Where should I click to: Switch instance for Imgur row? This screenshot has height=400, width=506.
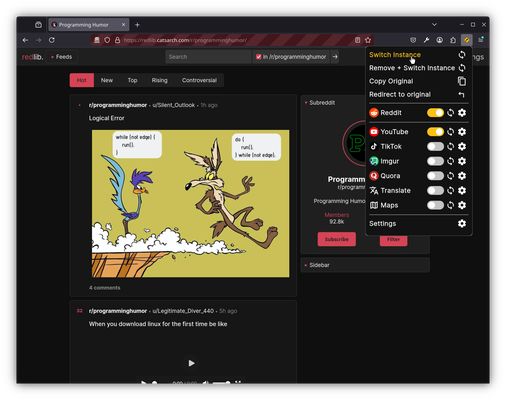pyautogui.click(x=450, y=161)
